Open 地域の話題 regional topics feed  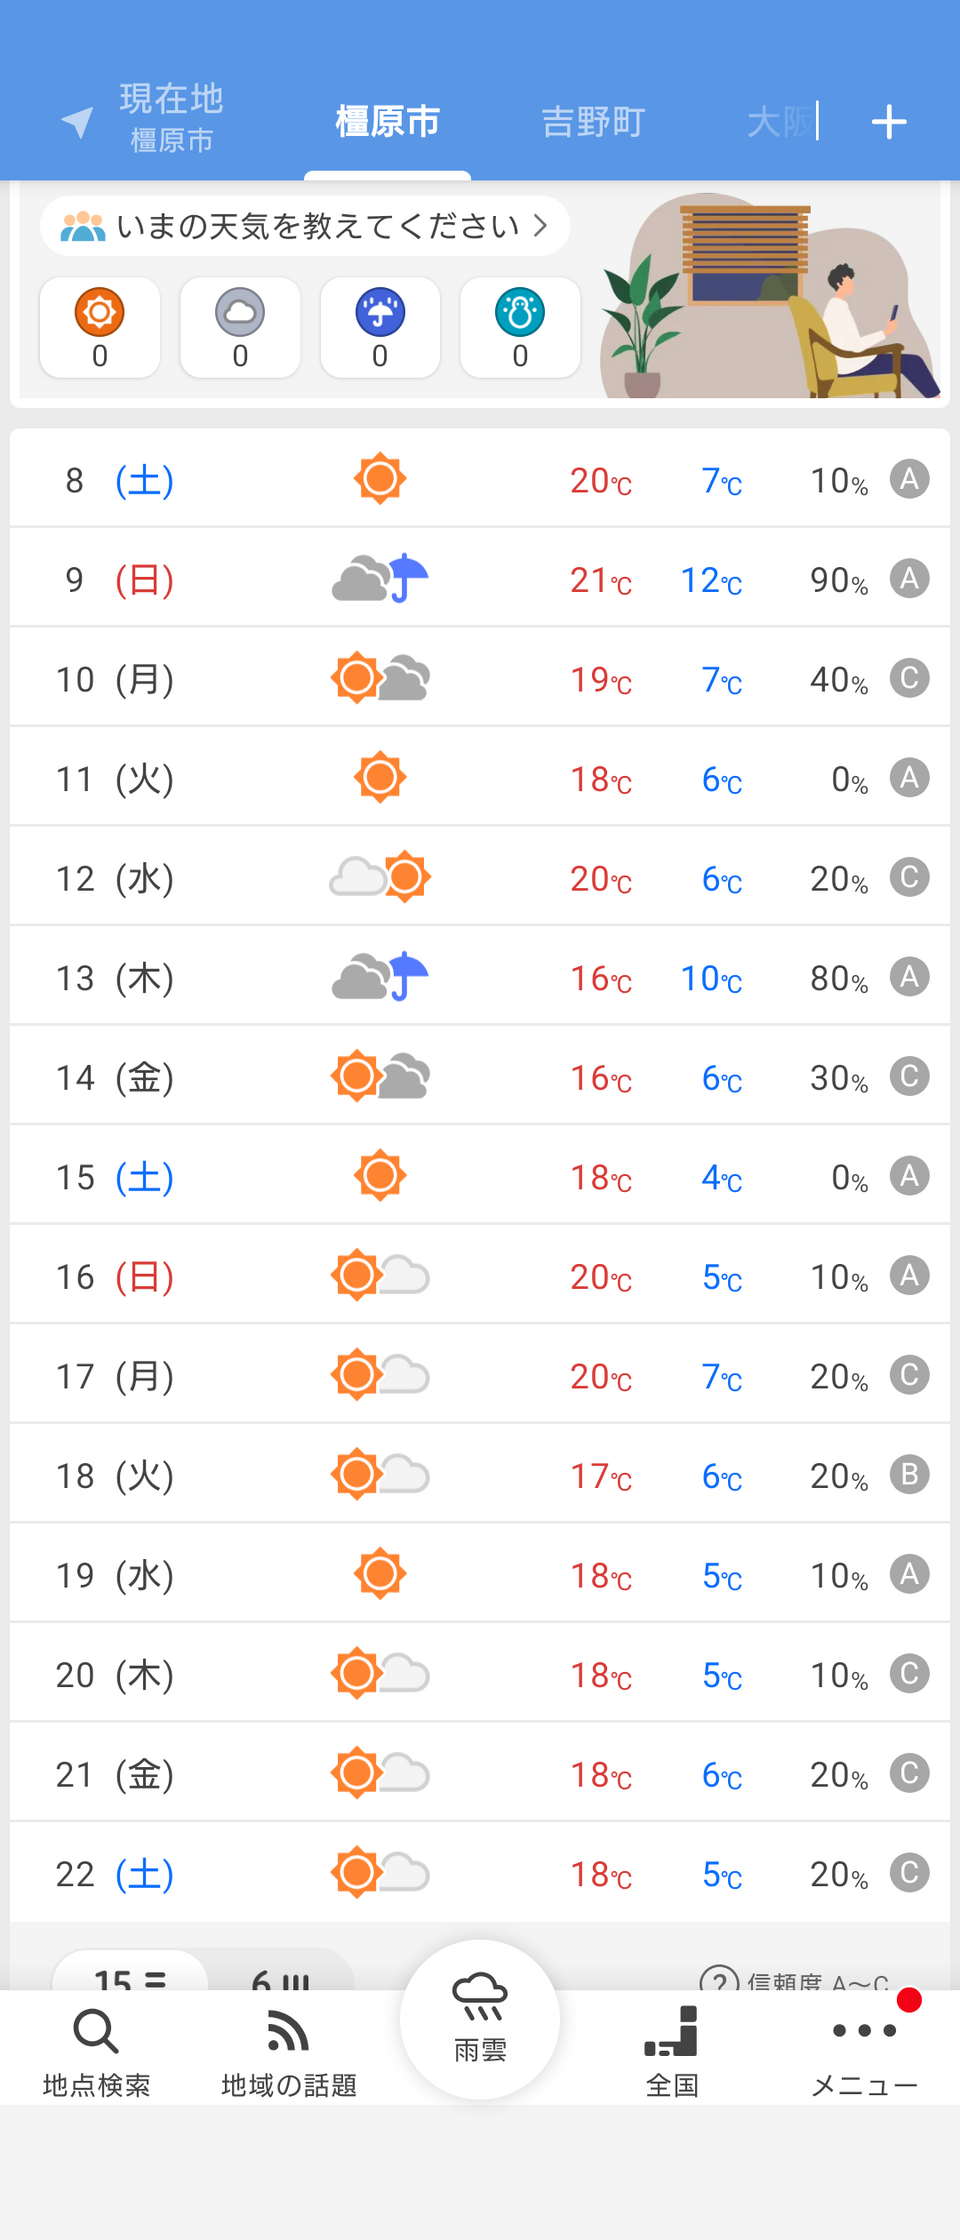(x=288, y=2052)
